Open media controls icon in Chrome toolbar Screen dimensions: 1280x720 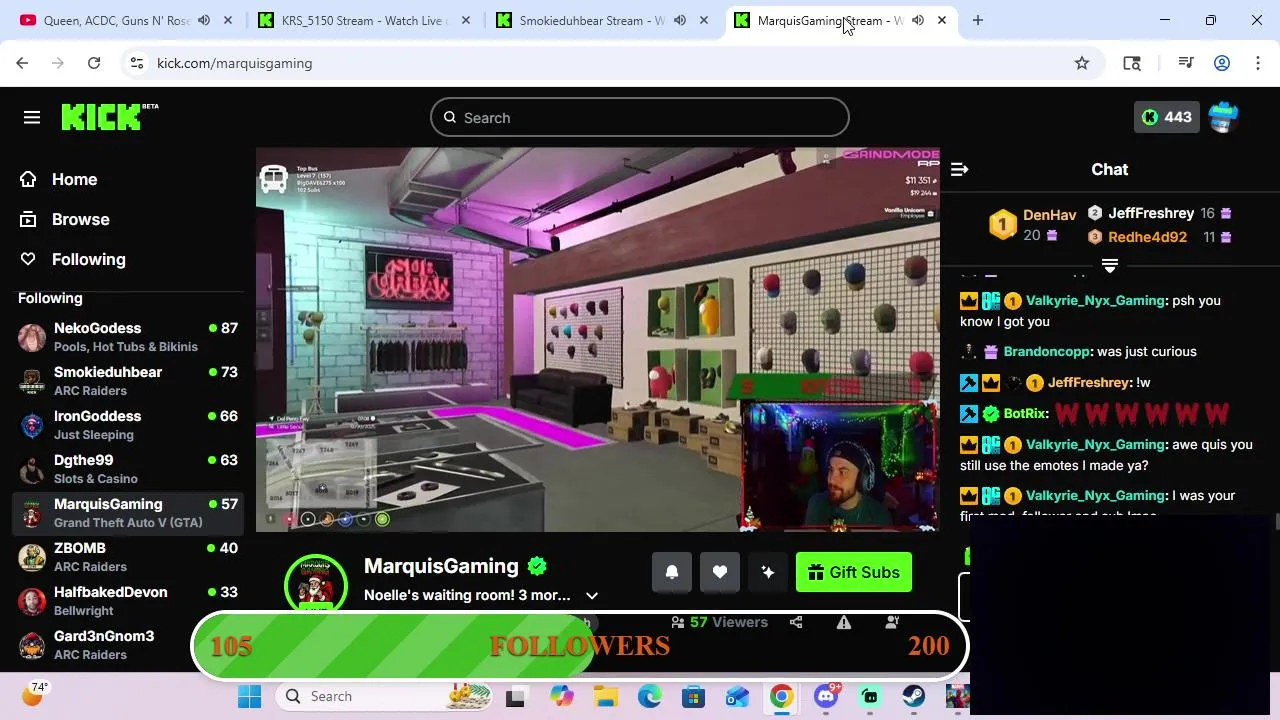pyautogui.click(x=1186, y=63)
